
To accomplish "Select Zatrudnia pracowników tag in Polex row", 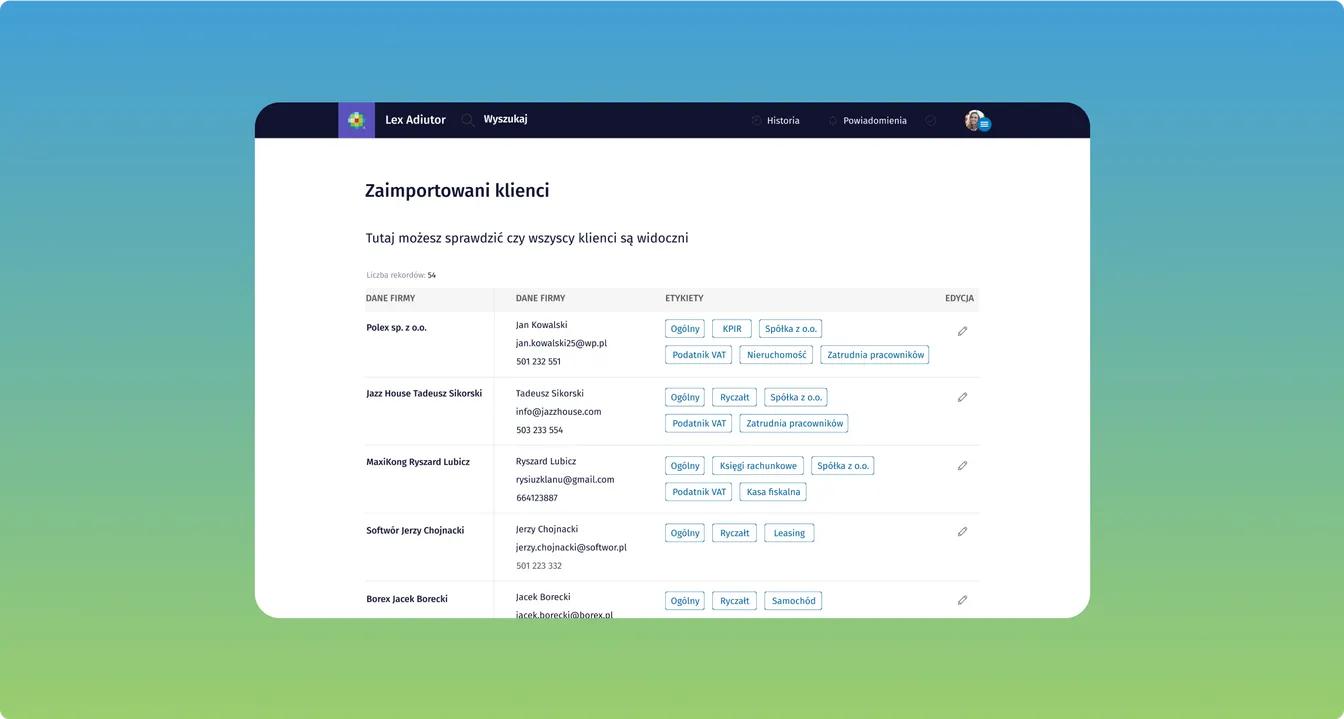I will click(x=875, y=355).
